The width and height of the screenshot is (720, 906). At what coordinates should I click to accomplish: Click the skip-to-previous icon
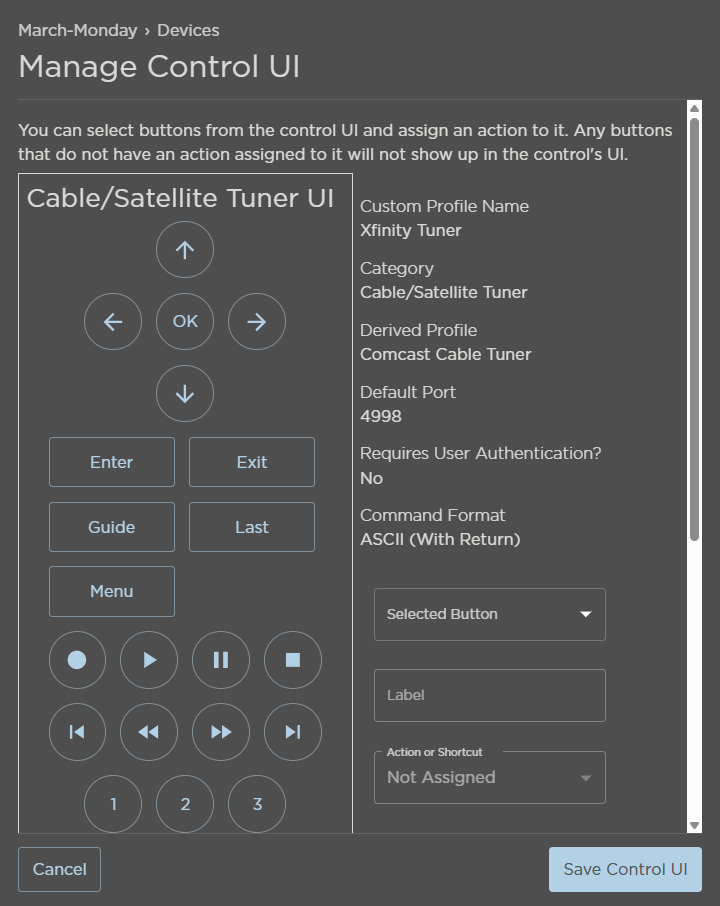tap(77, 732)
